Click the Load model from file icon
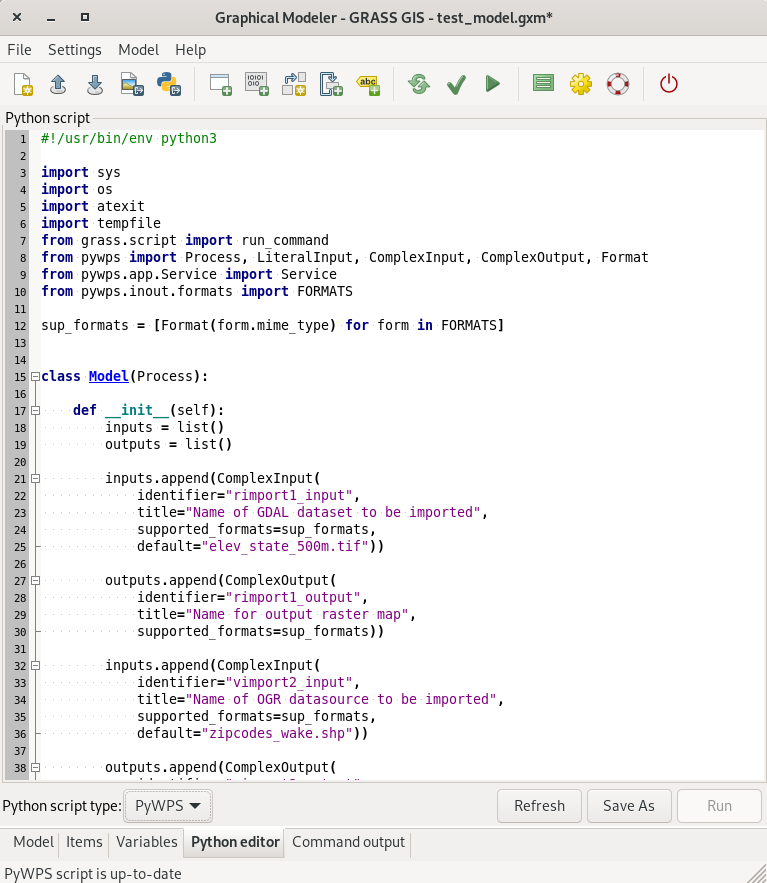Screen dimensions: 767x883 coord(58,84)
